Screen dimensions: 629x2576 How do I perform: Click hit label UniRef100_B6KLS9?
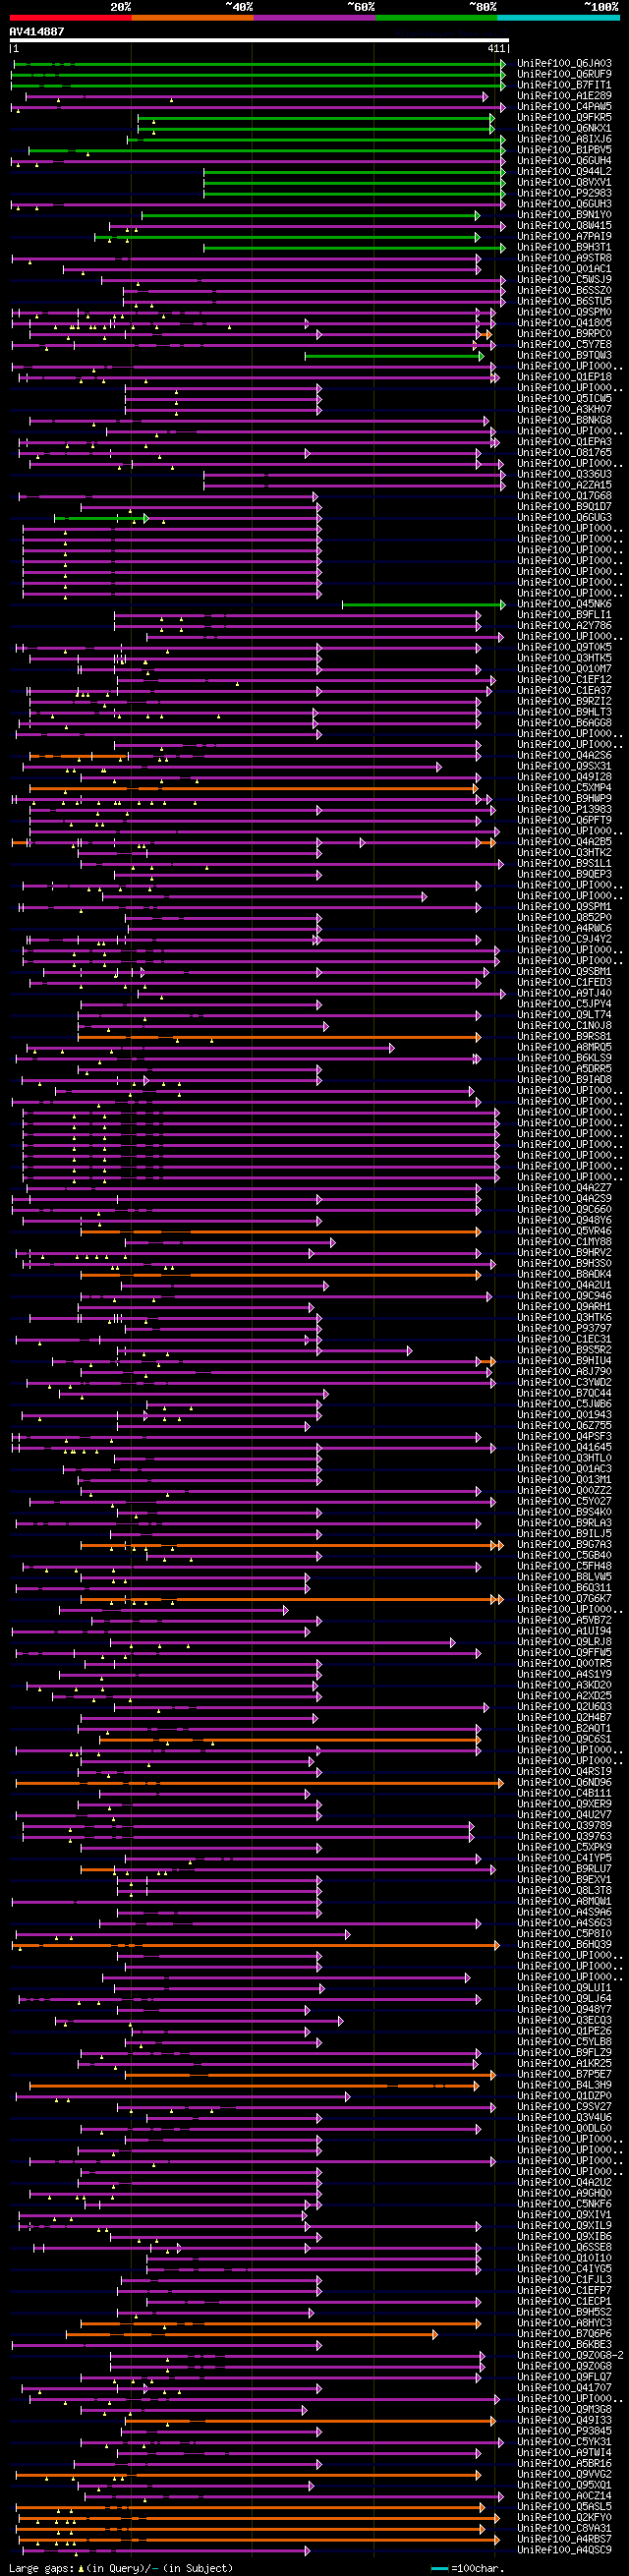coord(564,1058)
